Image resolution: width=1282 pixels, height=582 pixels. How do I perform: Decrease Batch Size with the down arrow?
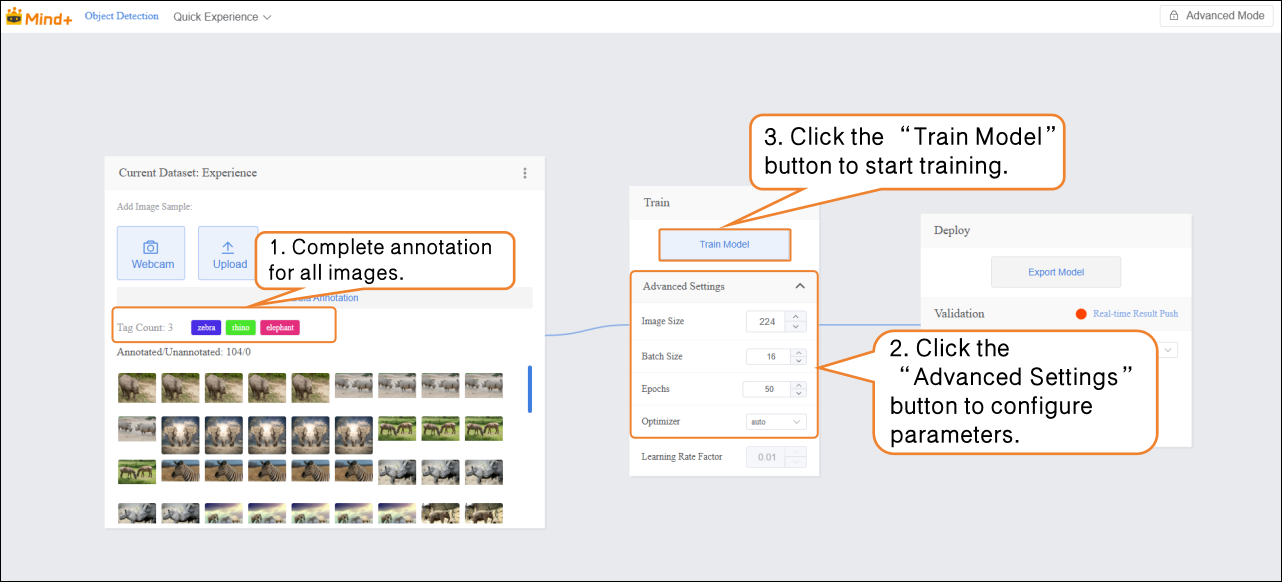point(797,361)
